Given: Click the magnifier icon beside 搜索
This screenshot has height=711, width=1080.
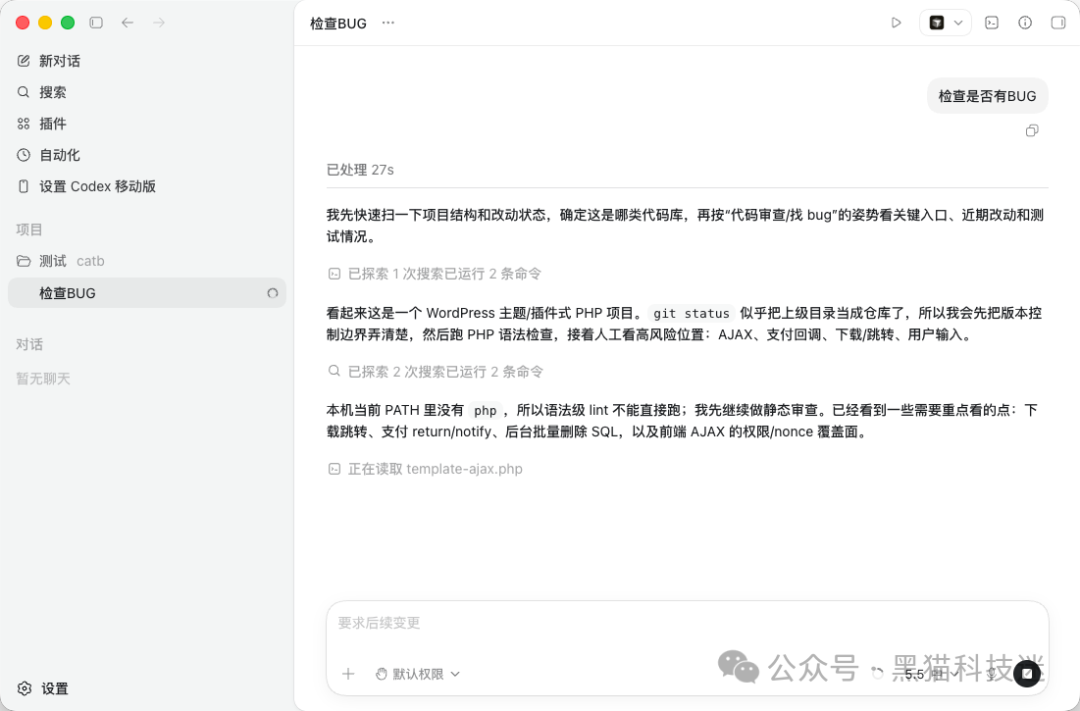Looking at the screenshot, I should point(23,92).
